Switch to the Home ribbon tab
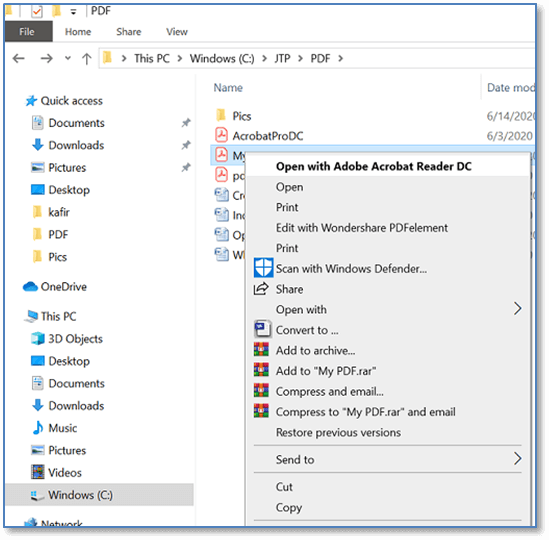The width and height of the screenshot is (549, 540). click(78, 32)
